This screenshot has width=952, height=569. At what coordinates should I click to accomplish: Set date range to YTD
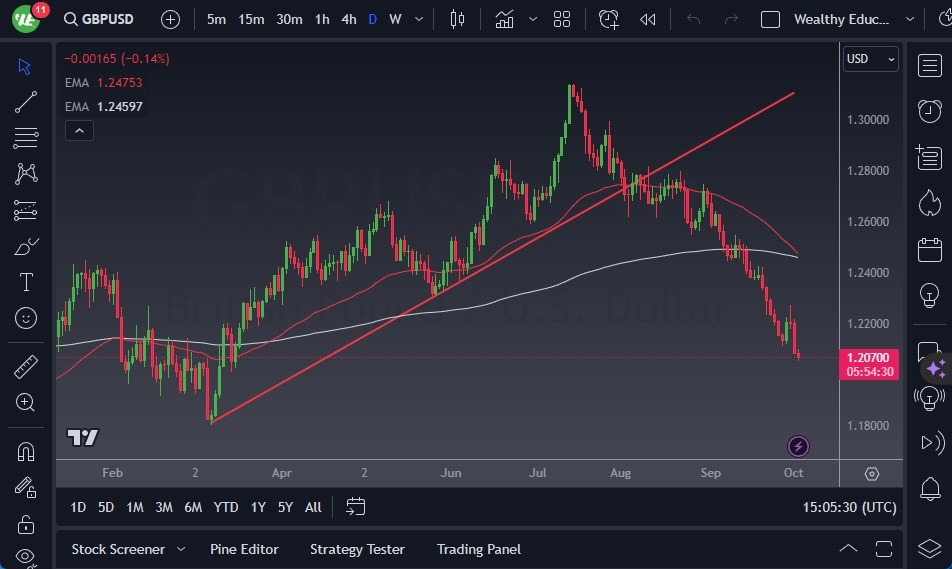226,507
